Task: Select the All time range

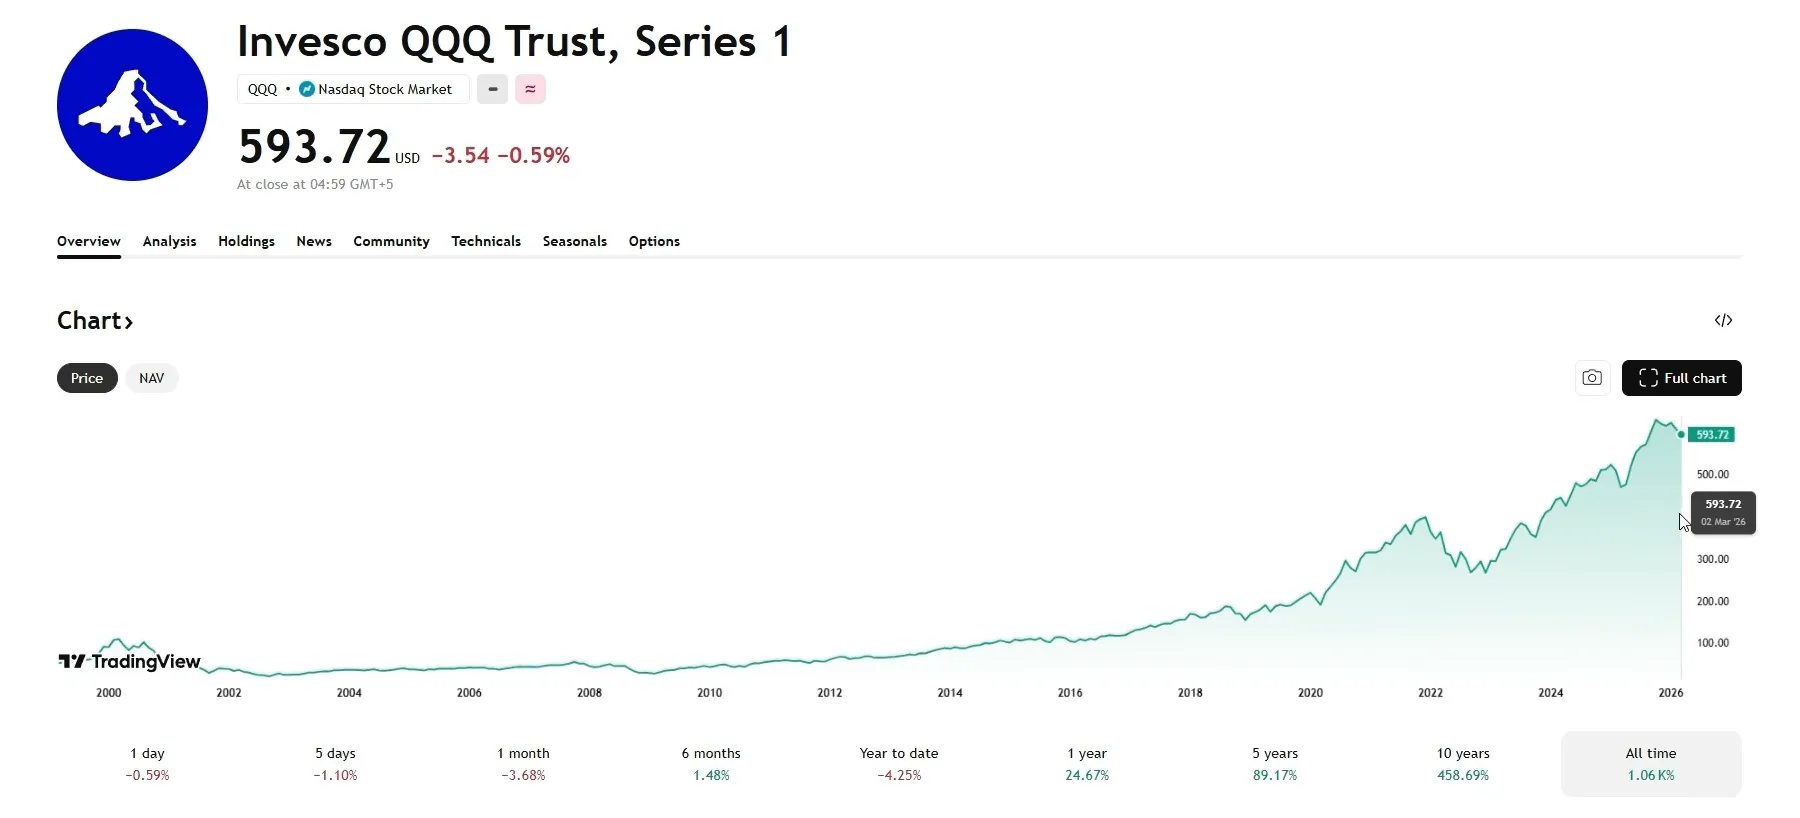Action: (x=1650, y=764)
